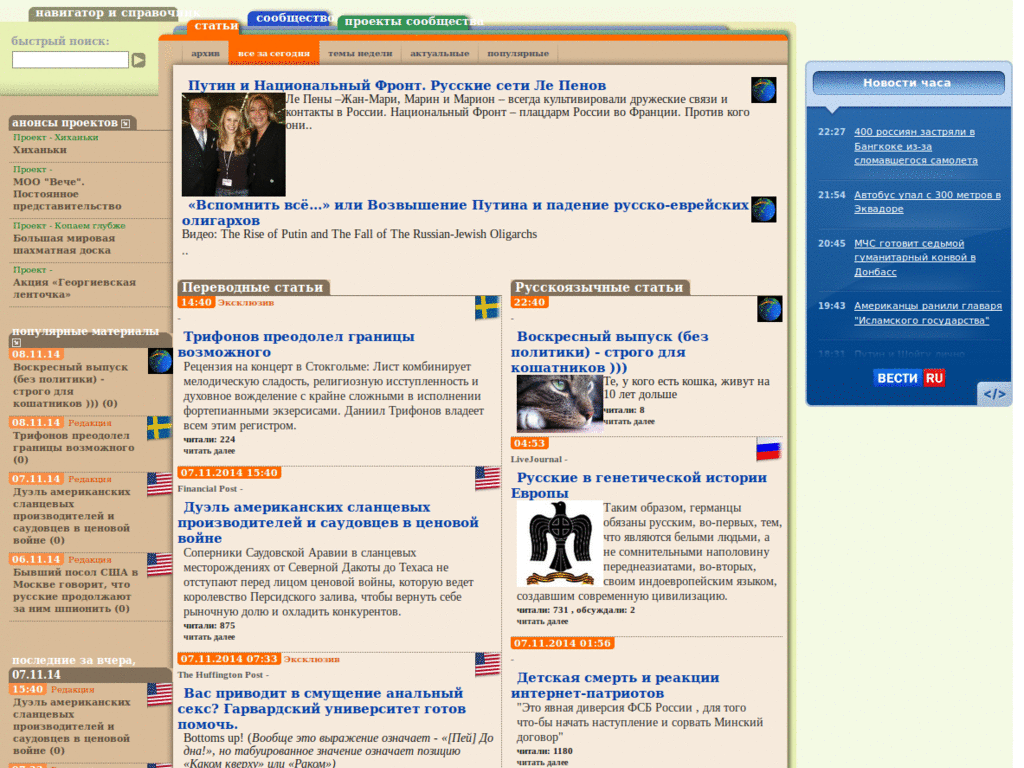Image resolution: width=1024 pixels, height=768 pixels.
Task: Open 'Русские в генетической истории Европы' article
Action: point(640,485)
